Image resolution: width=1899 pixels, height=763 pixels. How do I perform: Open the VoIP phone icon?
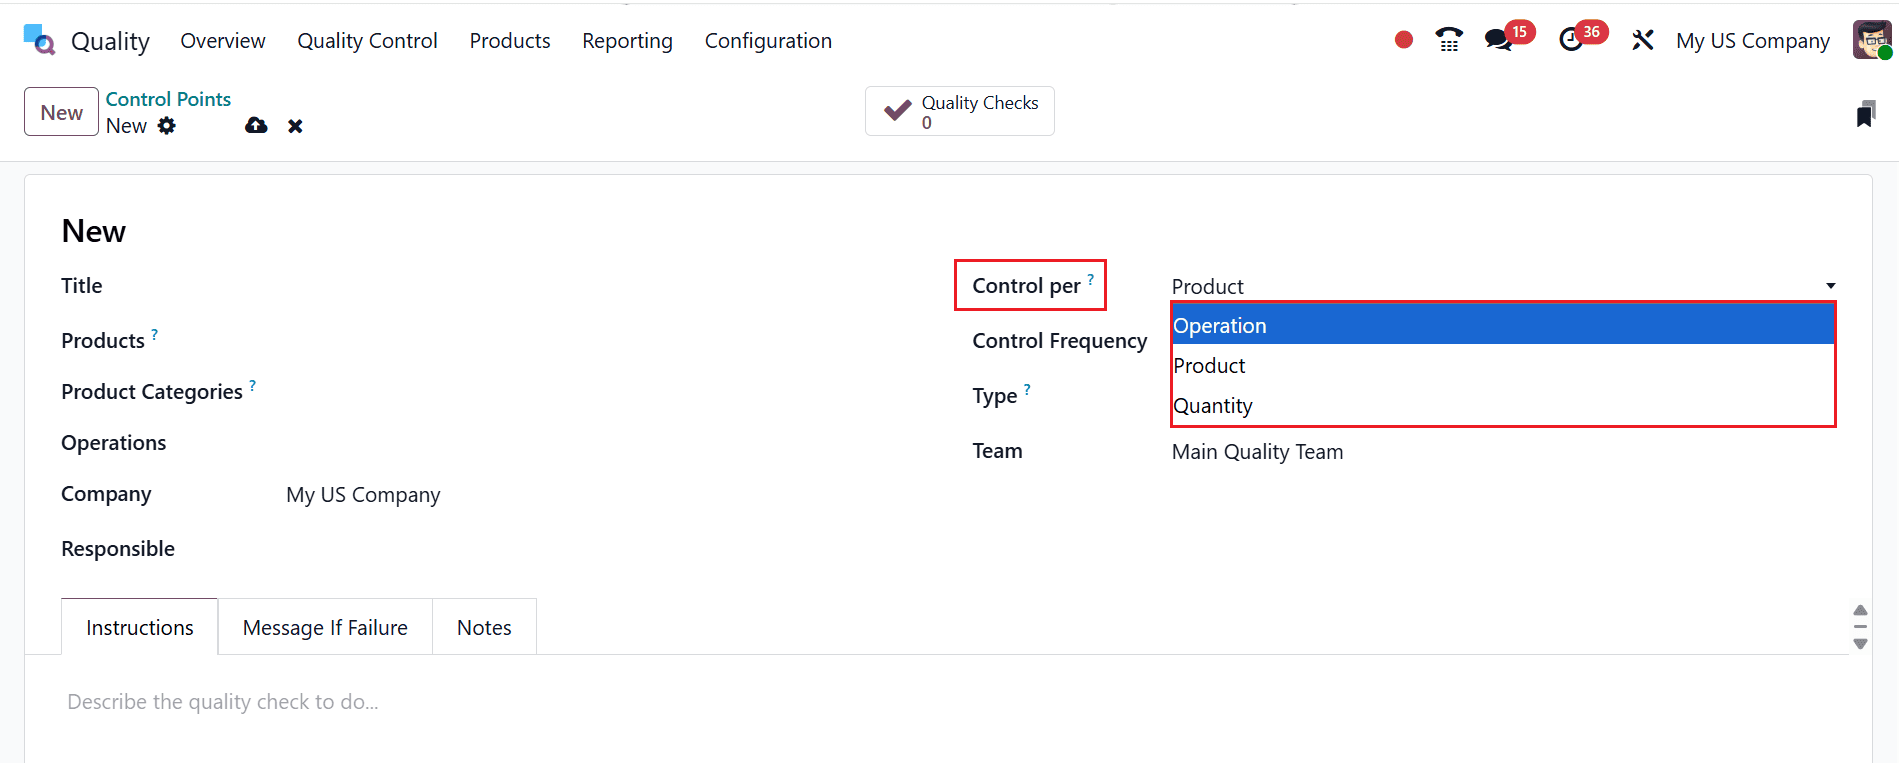1449,40
